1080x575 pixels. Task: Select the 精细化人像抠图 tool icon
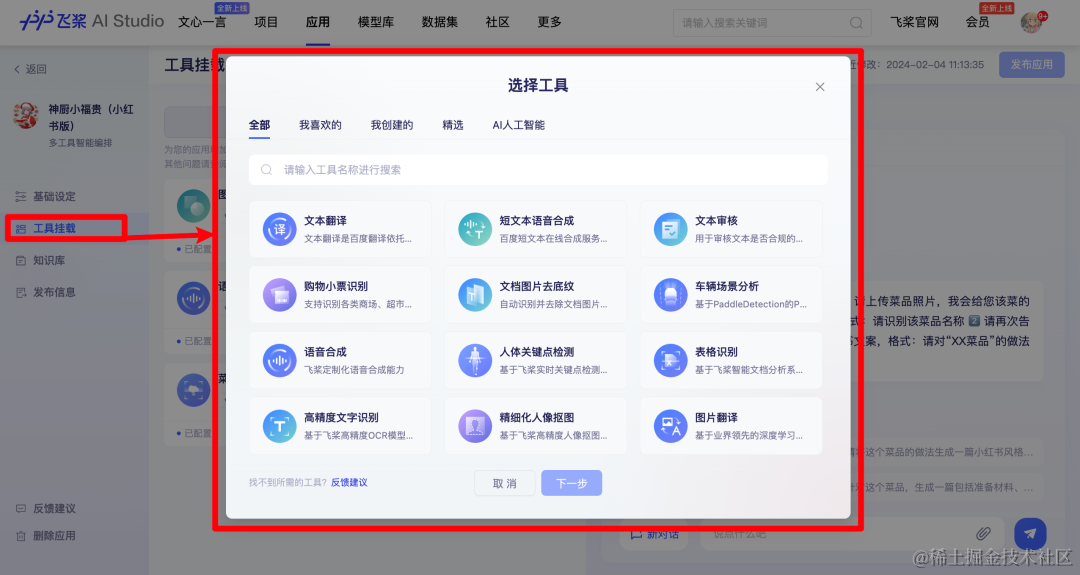475,426
